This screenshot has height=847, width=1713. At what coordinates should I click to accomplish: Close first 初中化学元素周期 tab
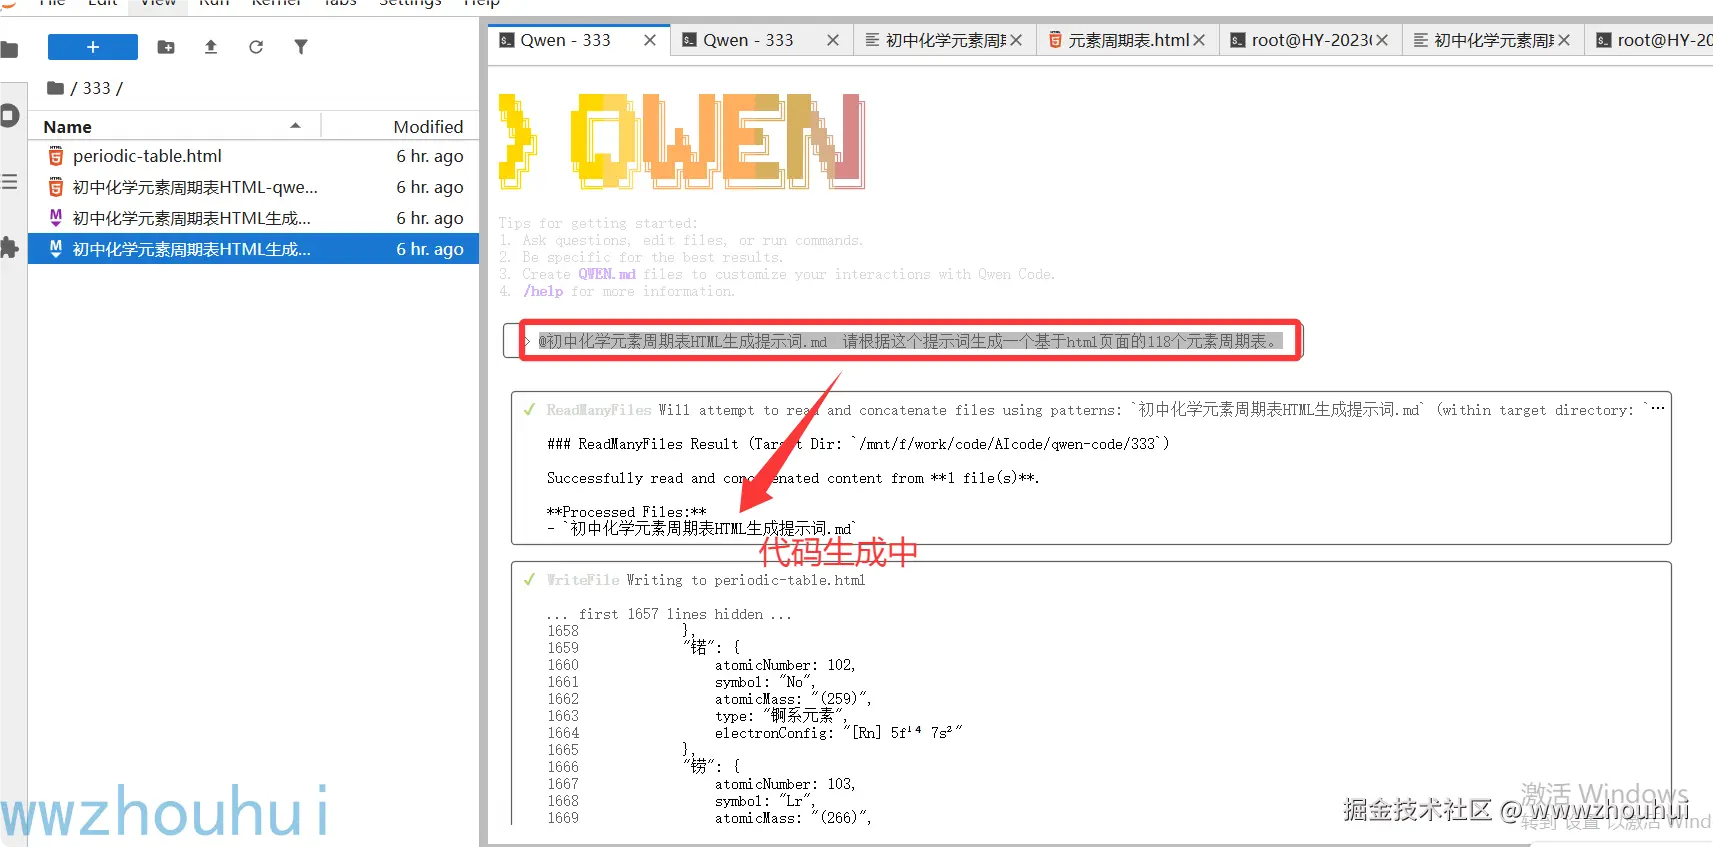click(x=1016, y=40)
